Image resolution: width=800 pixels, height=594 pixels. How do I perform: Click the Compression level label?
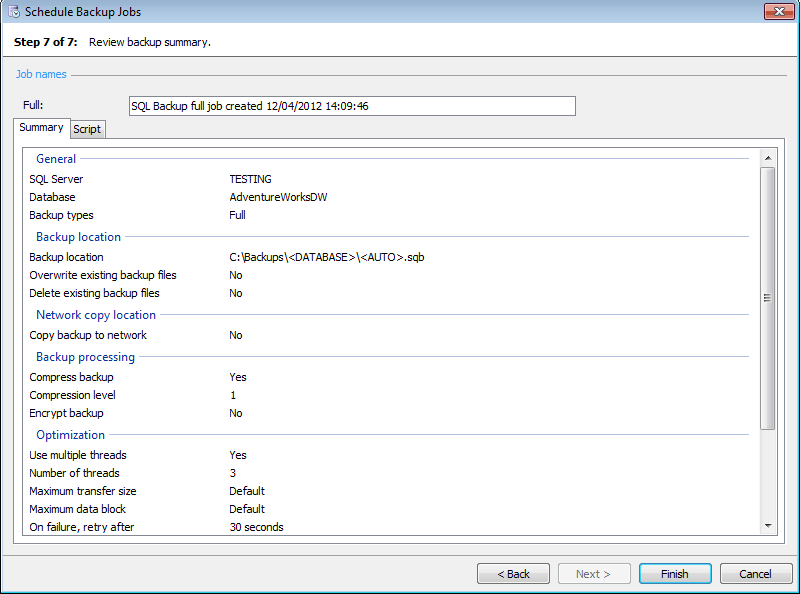(x=73, y=395)
